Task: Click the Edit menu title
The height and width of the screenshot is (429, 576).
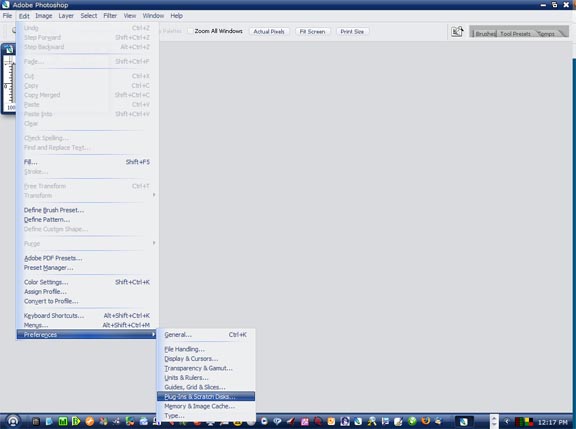Action: click(24, 16)
